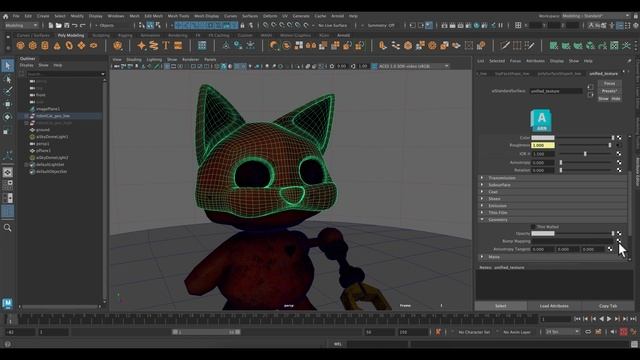Click the Presets button
Viewport: 640px width, 360px height.
click(x=609, y=91)
